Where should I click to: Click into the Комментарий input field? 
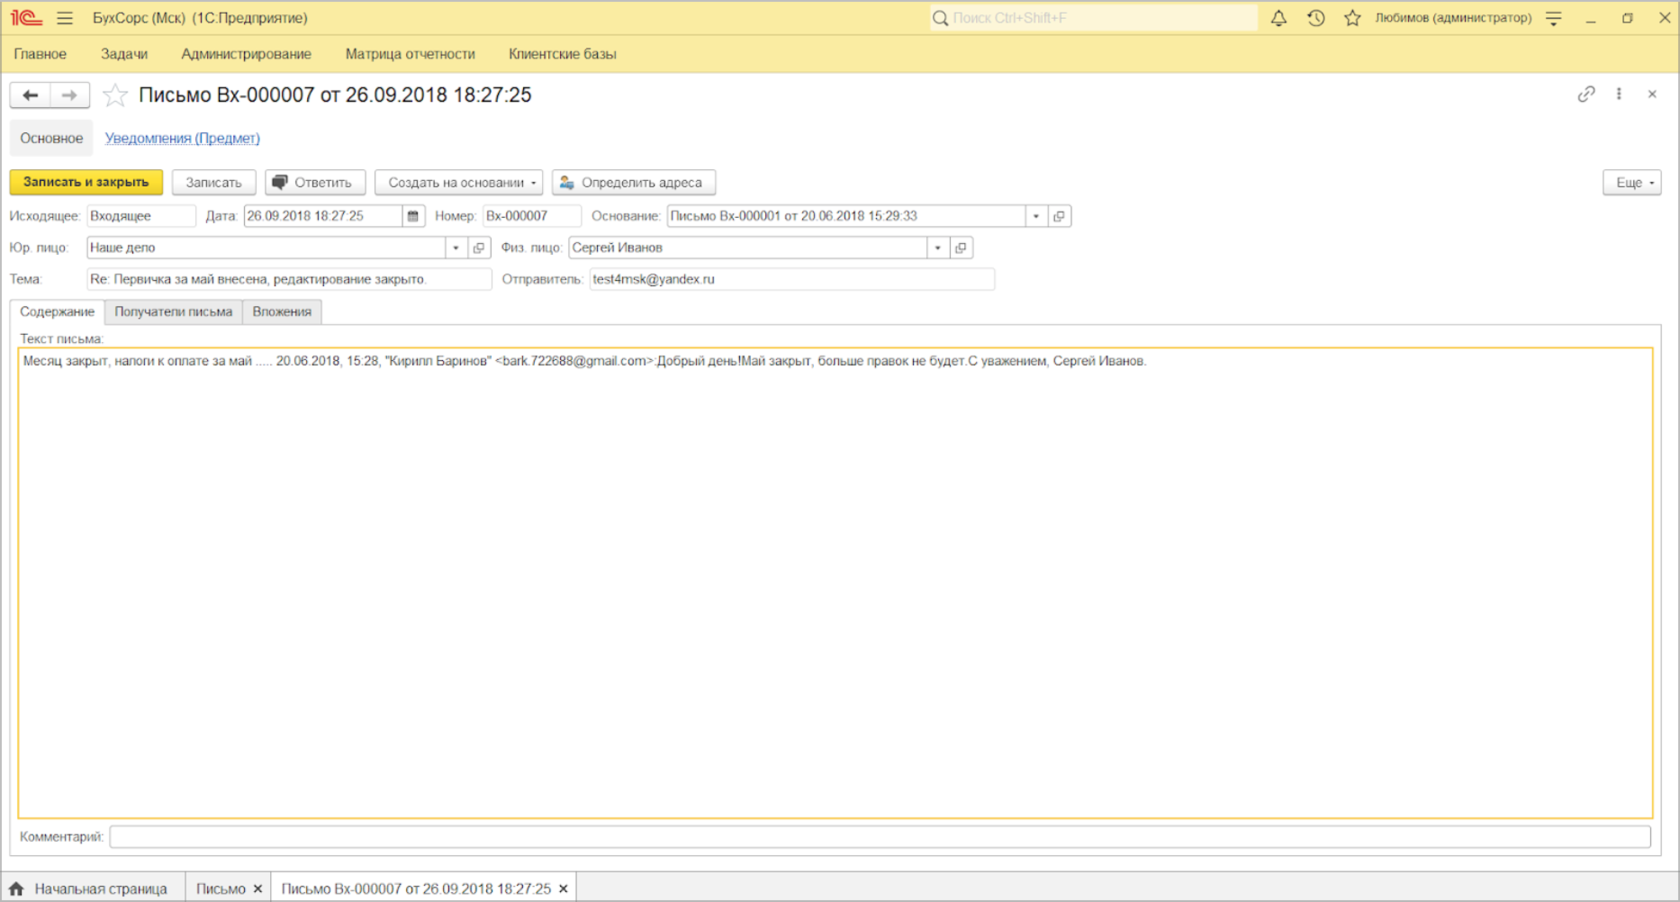pos(880,837)
